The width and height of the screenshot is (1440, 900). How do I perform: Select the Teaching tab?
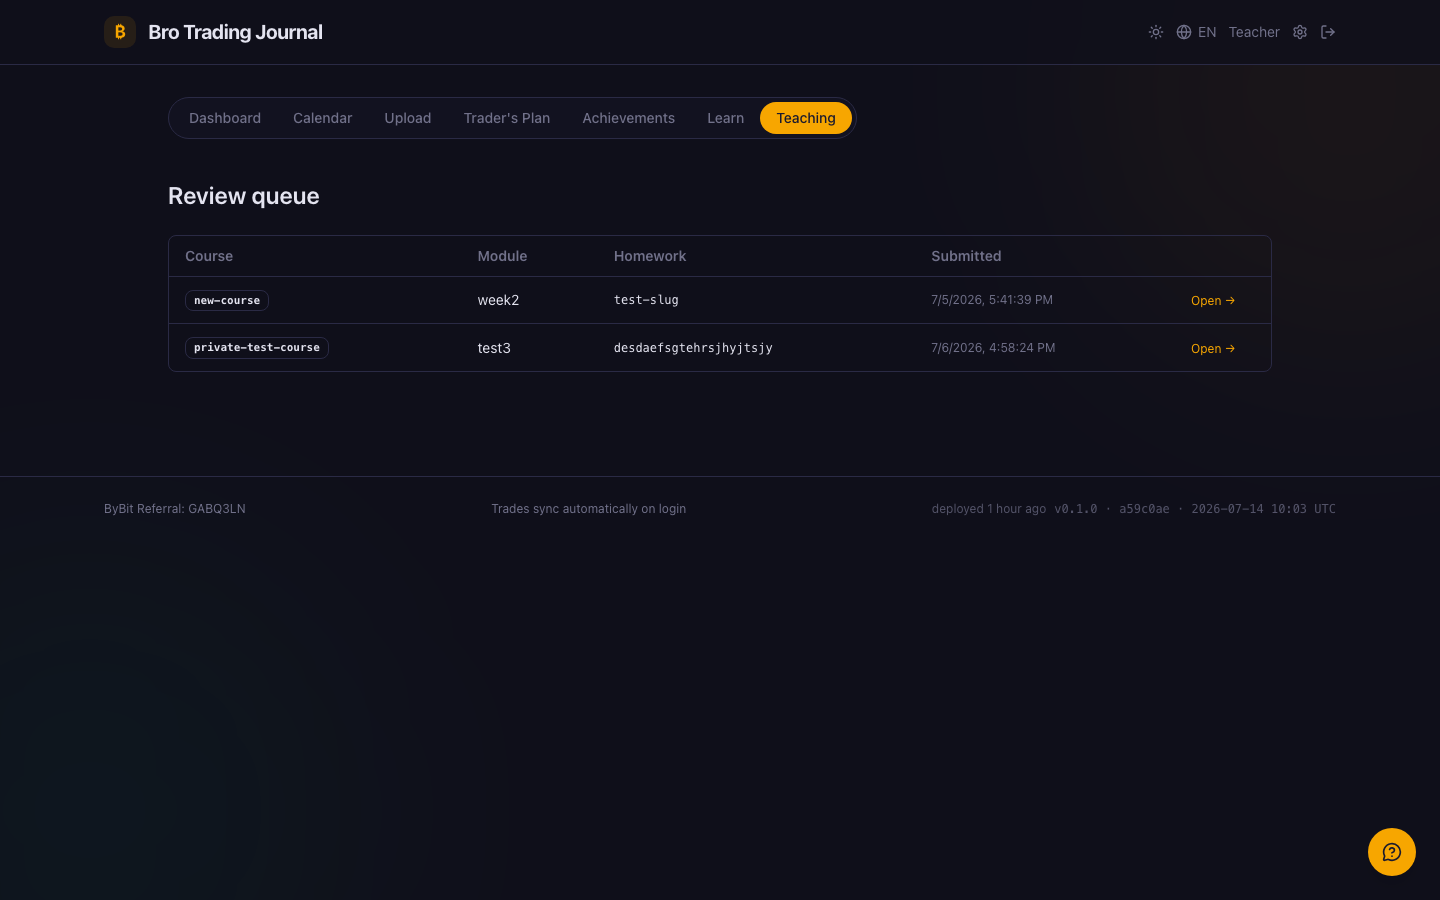(x=806, y=118)
